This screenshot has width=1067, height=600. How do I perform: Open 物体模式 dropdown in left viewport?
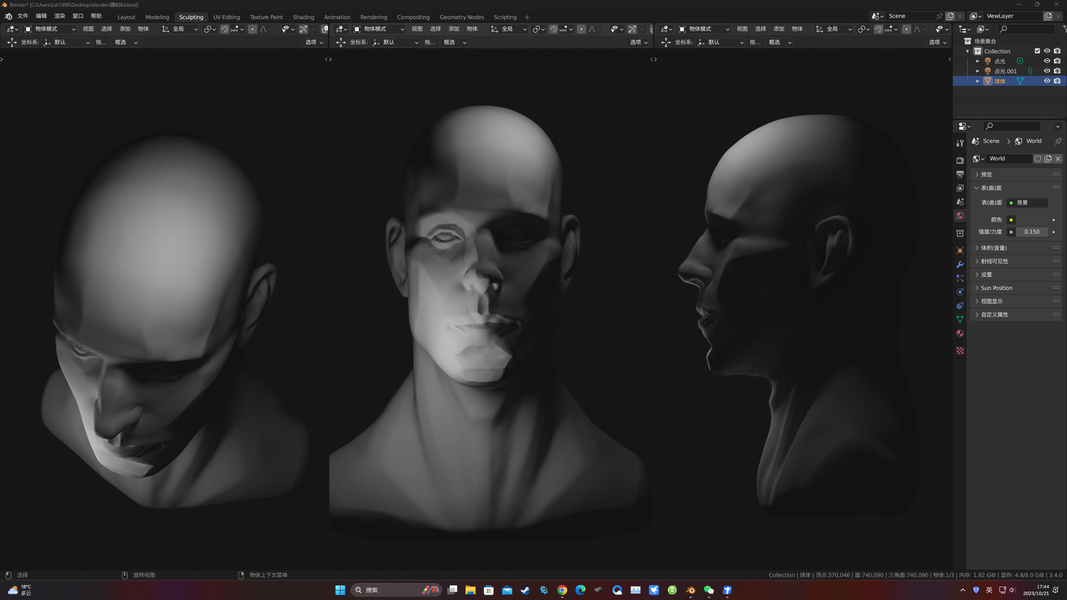(50, 29)
